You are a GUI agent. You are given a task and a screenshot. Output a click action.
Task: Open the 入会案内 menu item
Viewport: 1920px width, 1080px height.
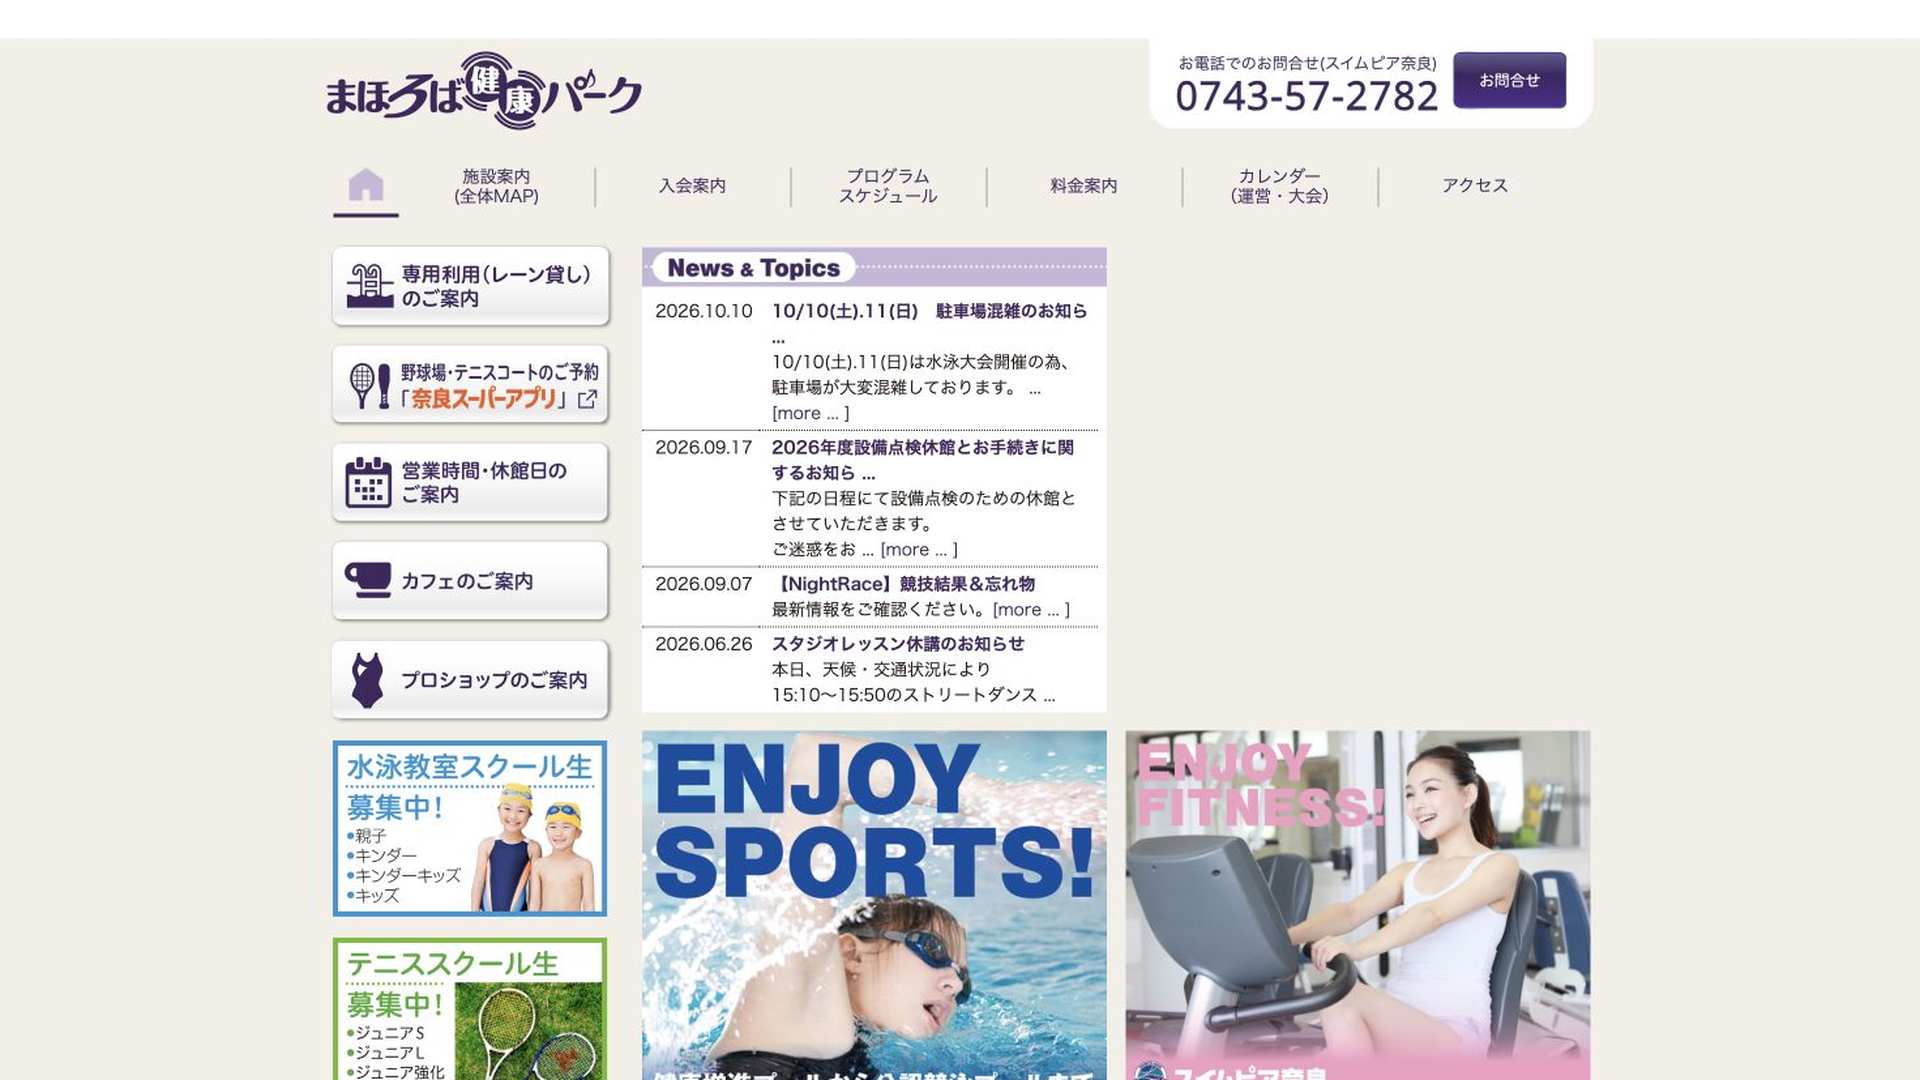692,186
